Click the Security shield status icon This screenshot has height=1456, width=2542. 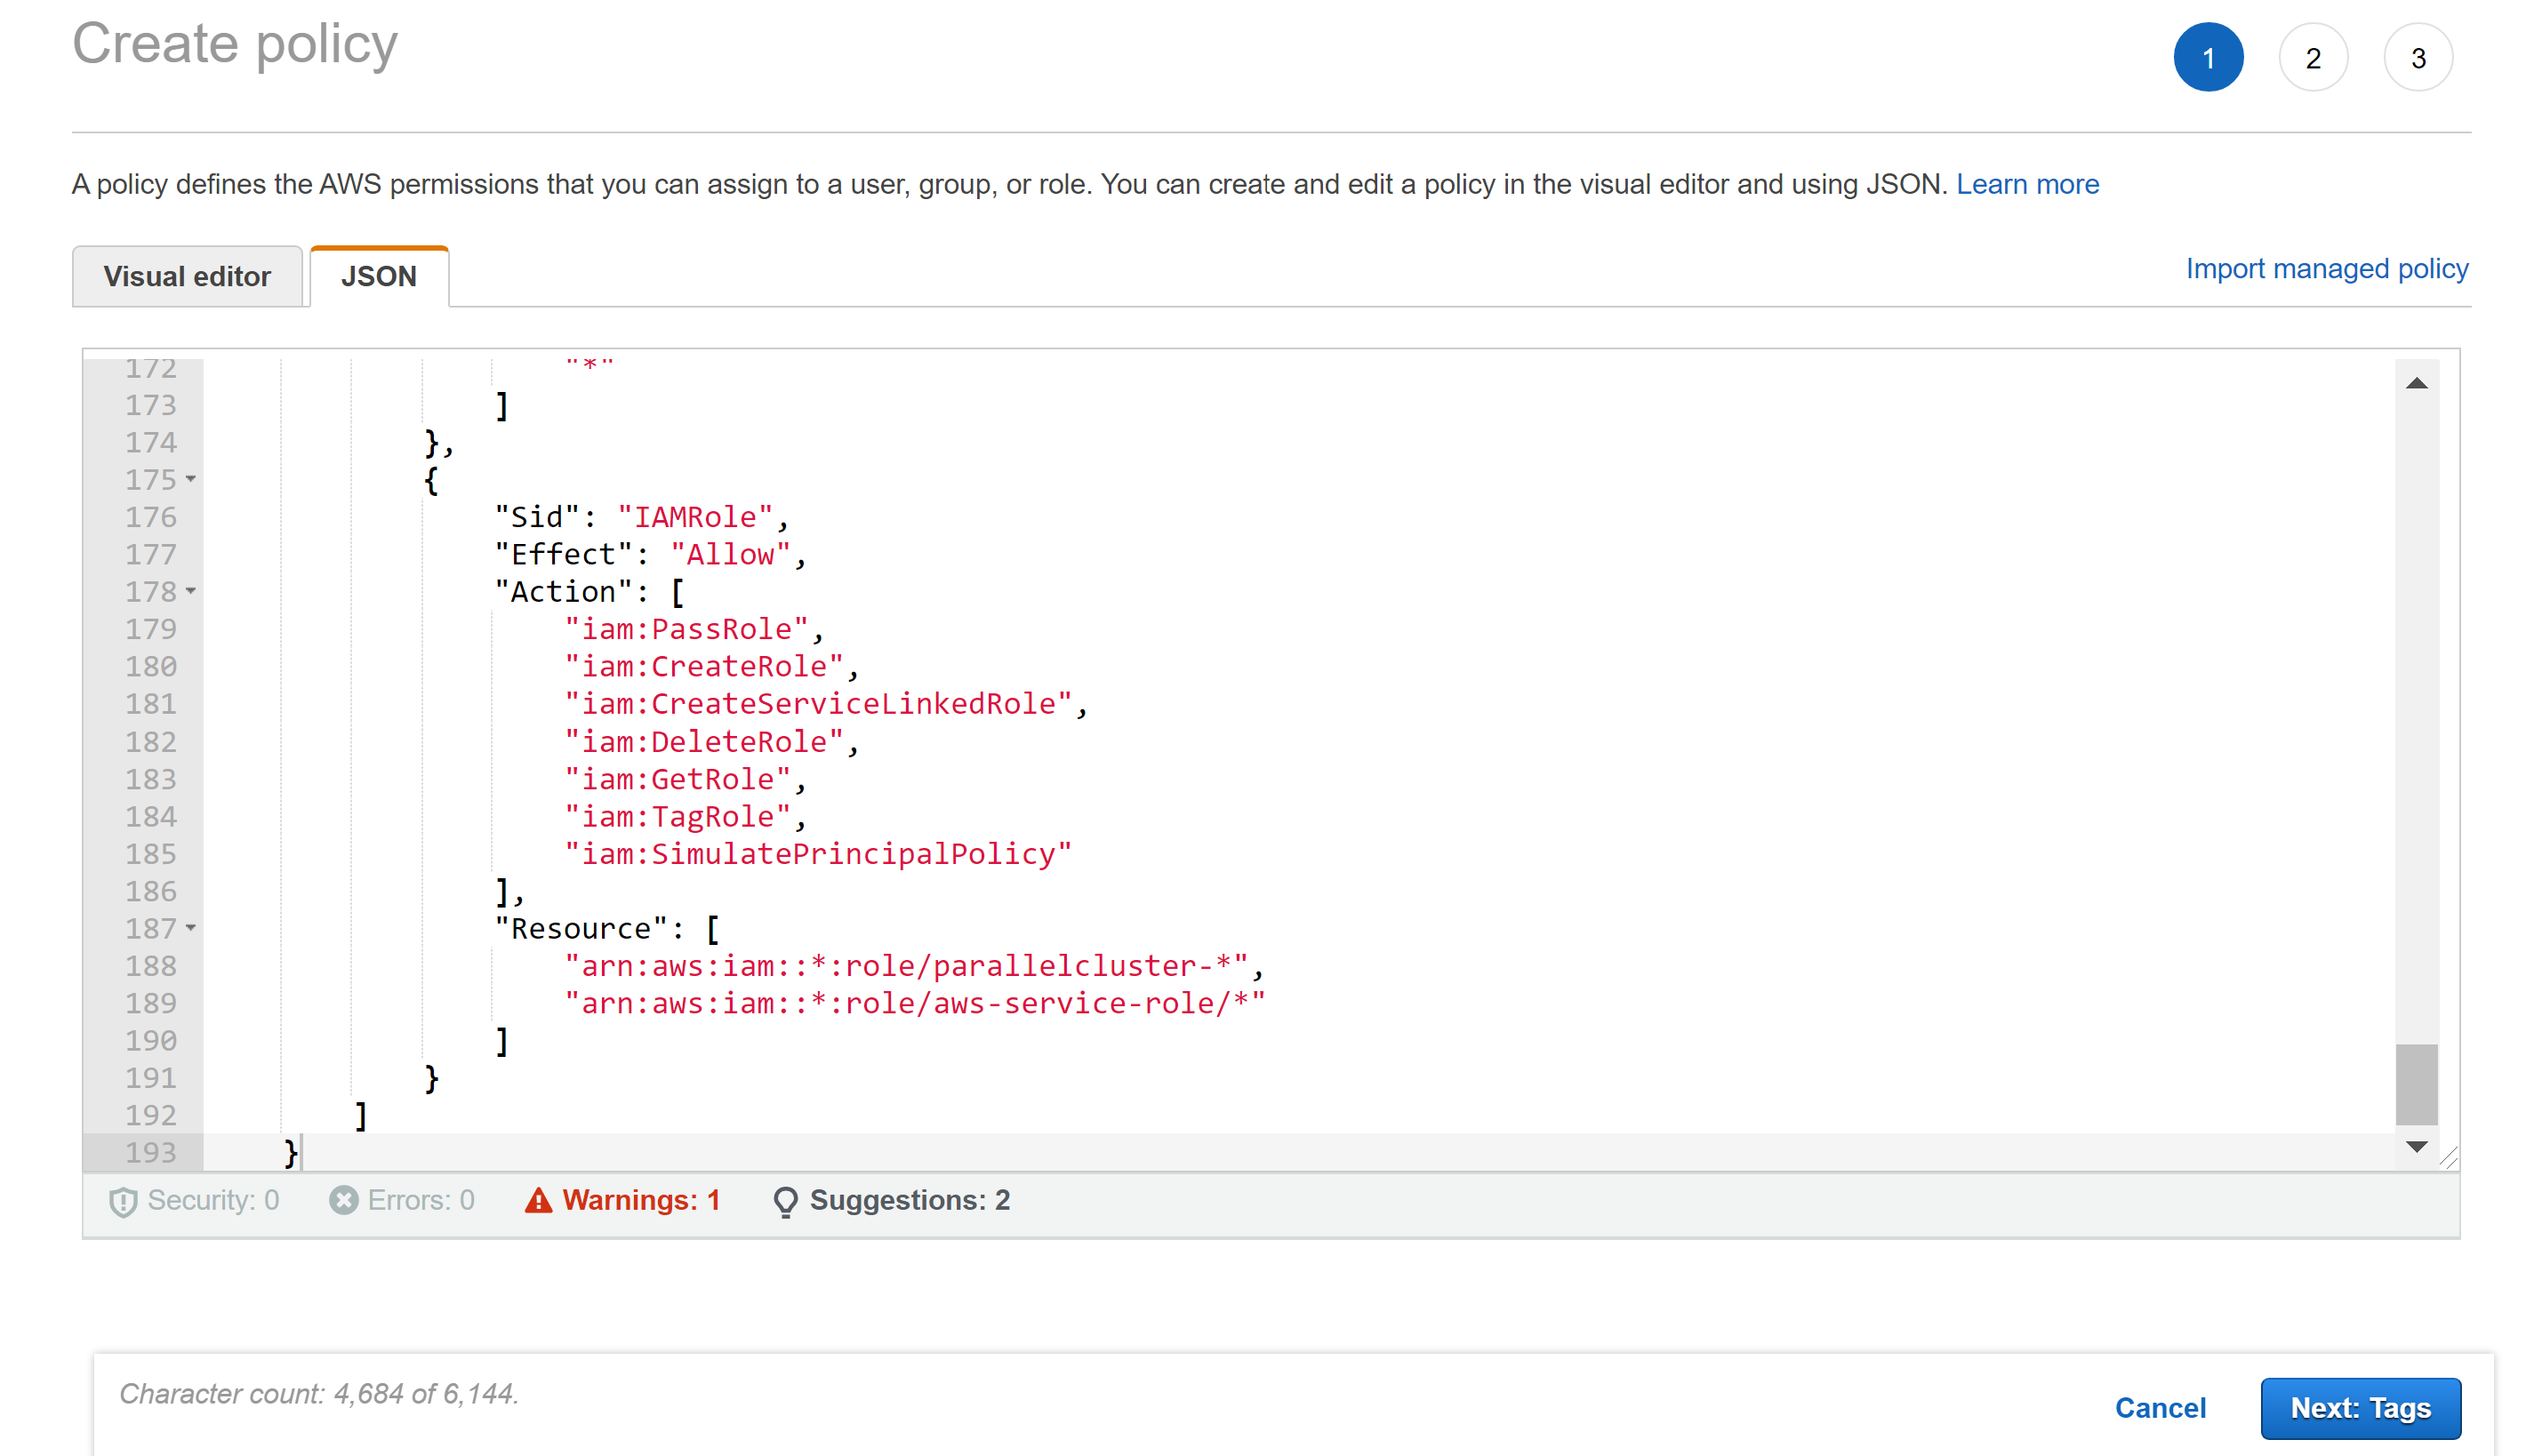[x=122, y=1200]
